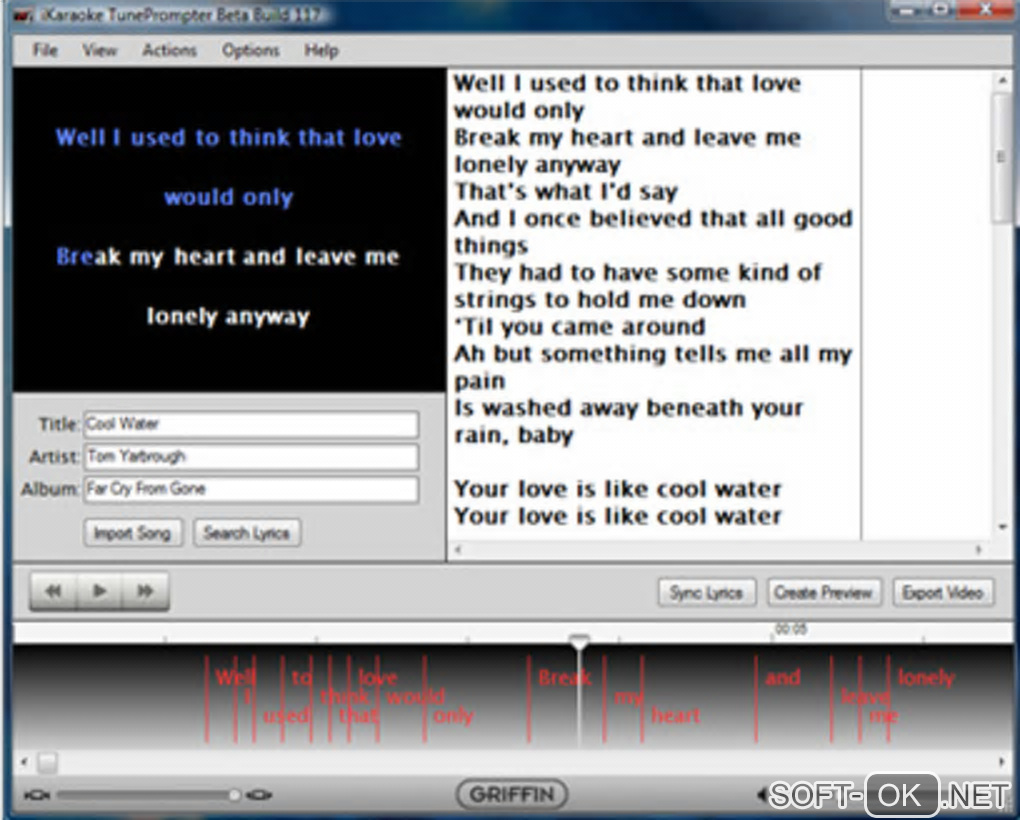Screen dimensions: 1020x820
Task: Click lyric 'strings to hold me down'
Action: 600,300
